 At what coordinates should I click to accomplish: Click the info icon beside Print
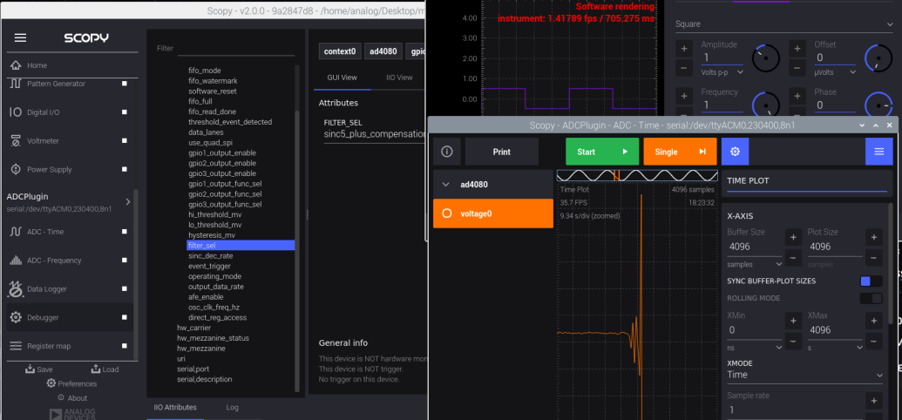pos(447,152)
